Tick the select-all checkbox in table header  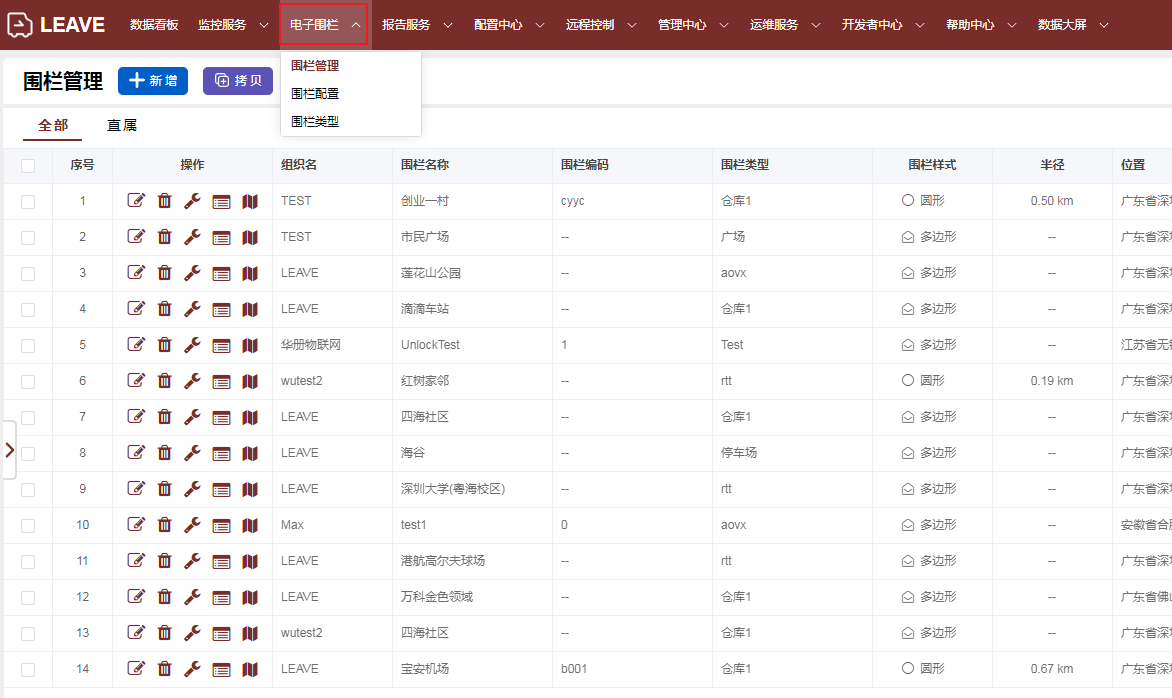(x=28, y=166)
